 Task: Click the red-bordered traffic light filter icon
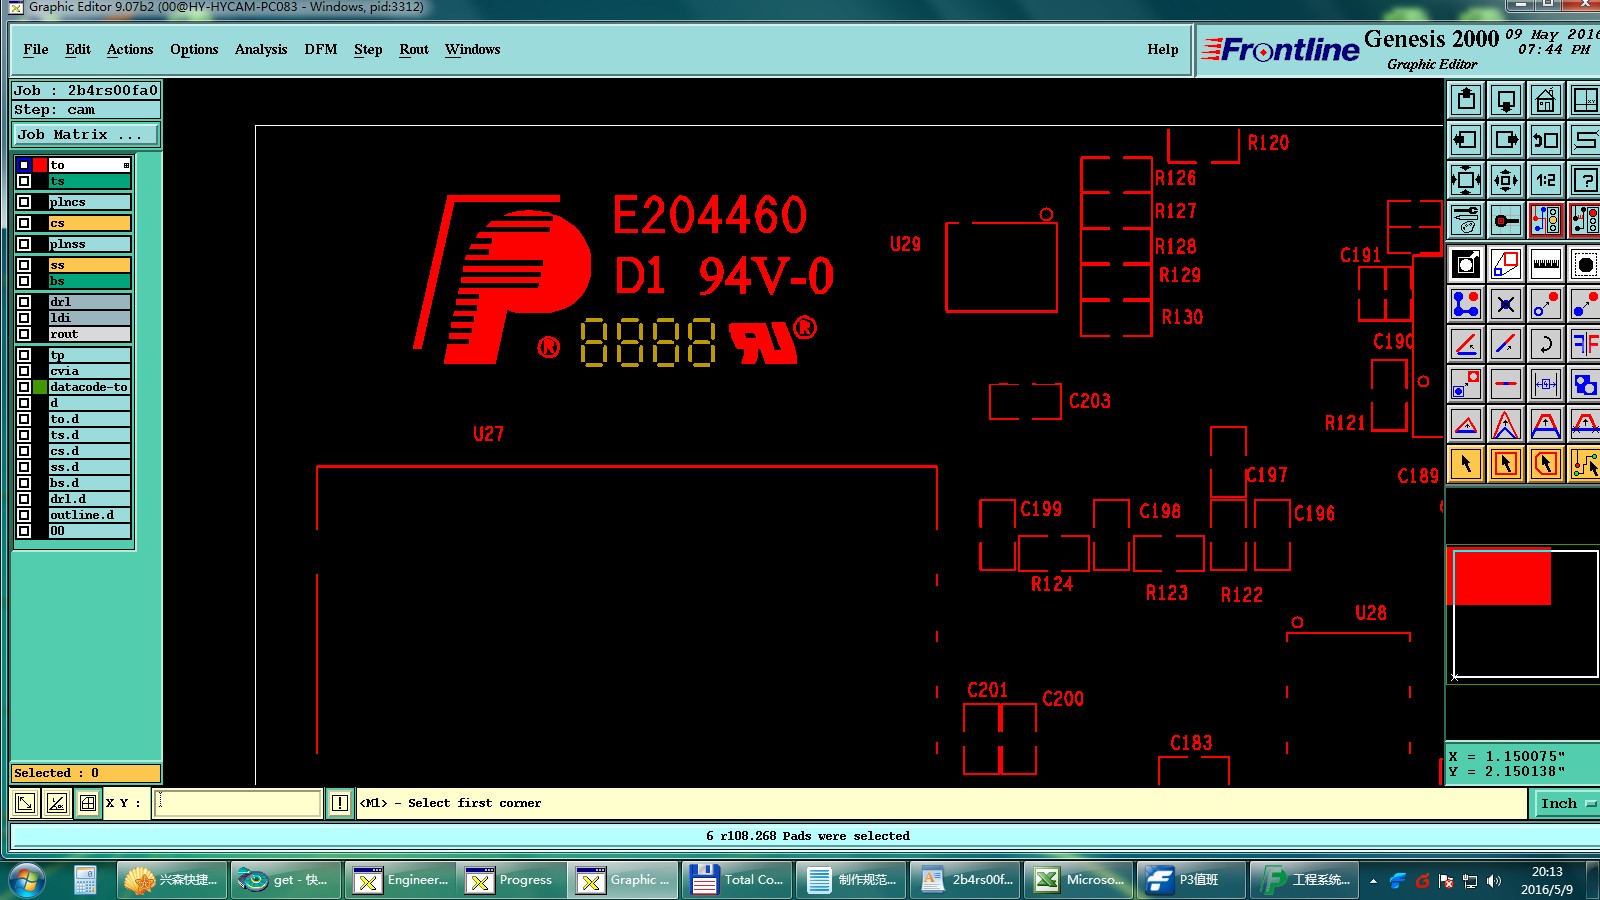point(1546,220)
